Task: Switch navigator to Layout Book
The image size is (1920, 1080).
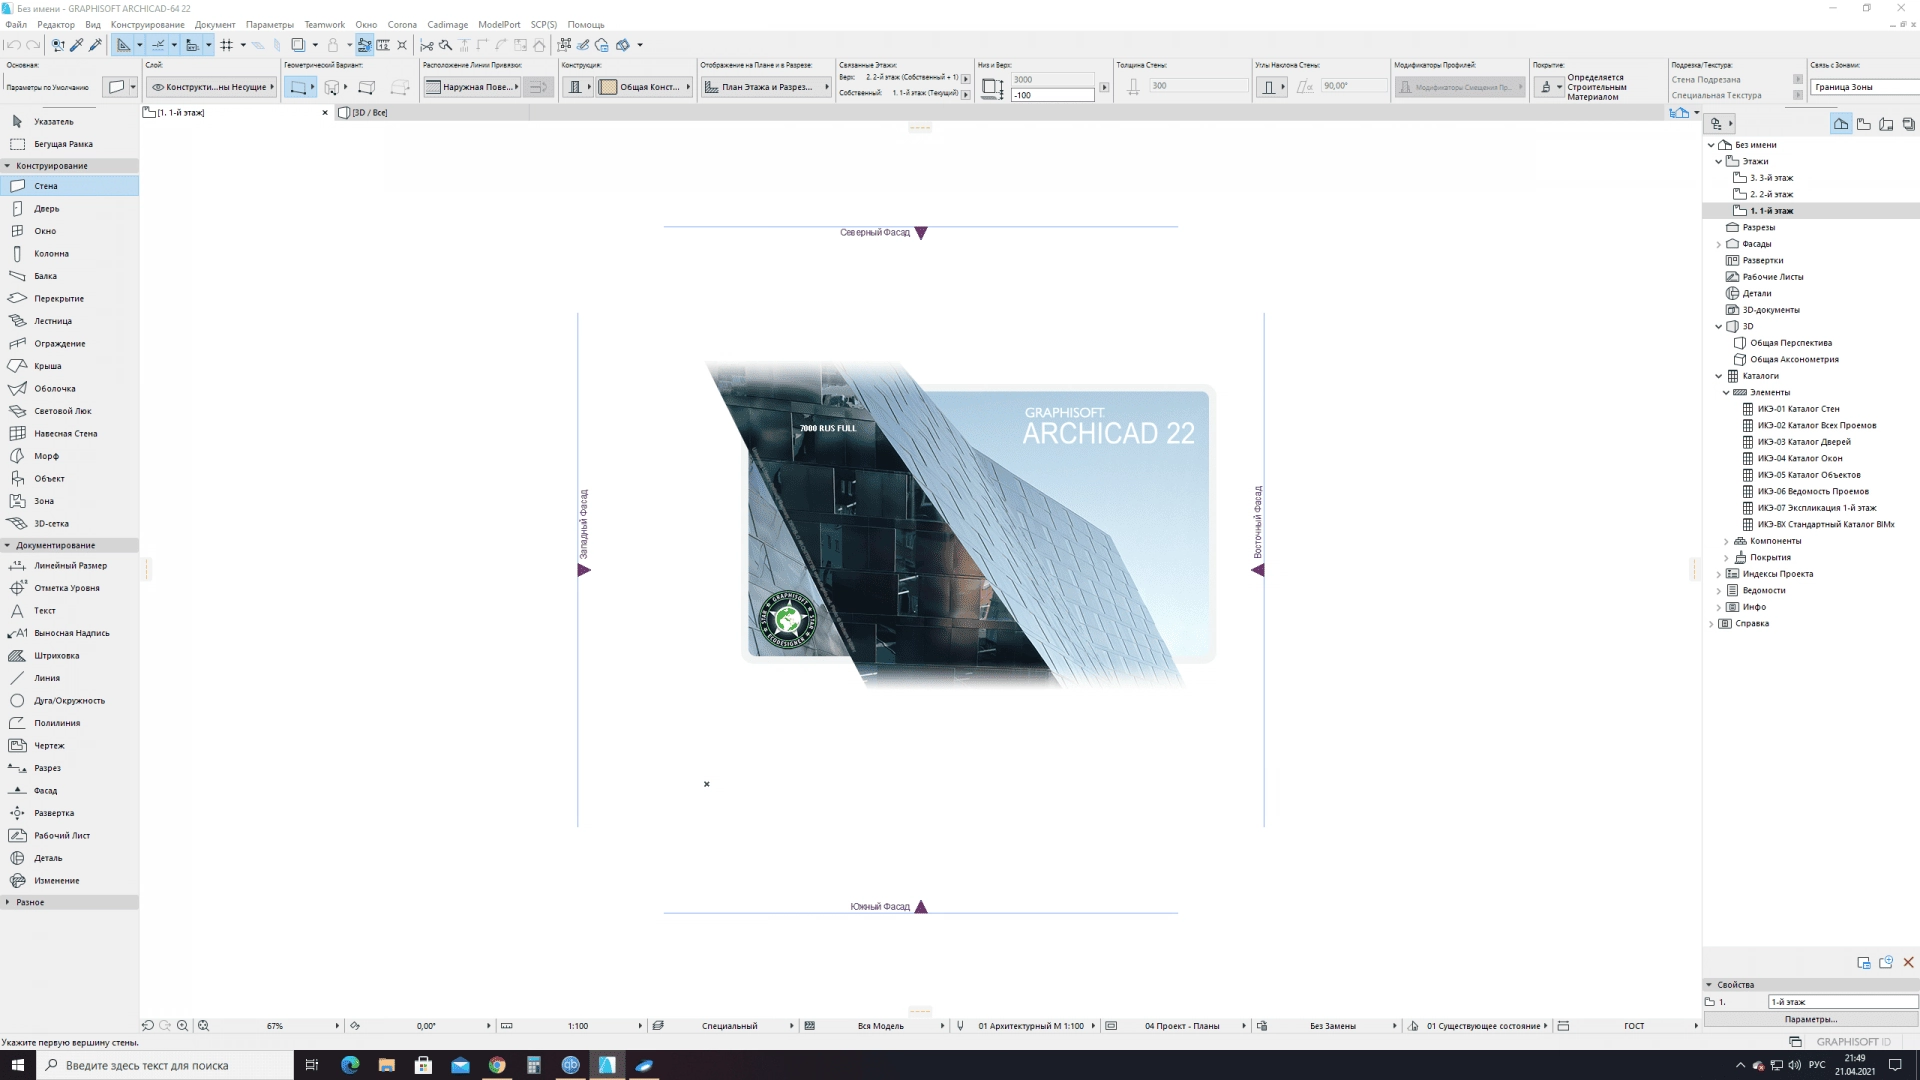Action: 1886,124
